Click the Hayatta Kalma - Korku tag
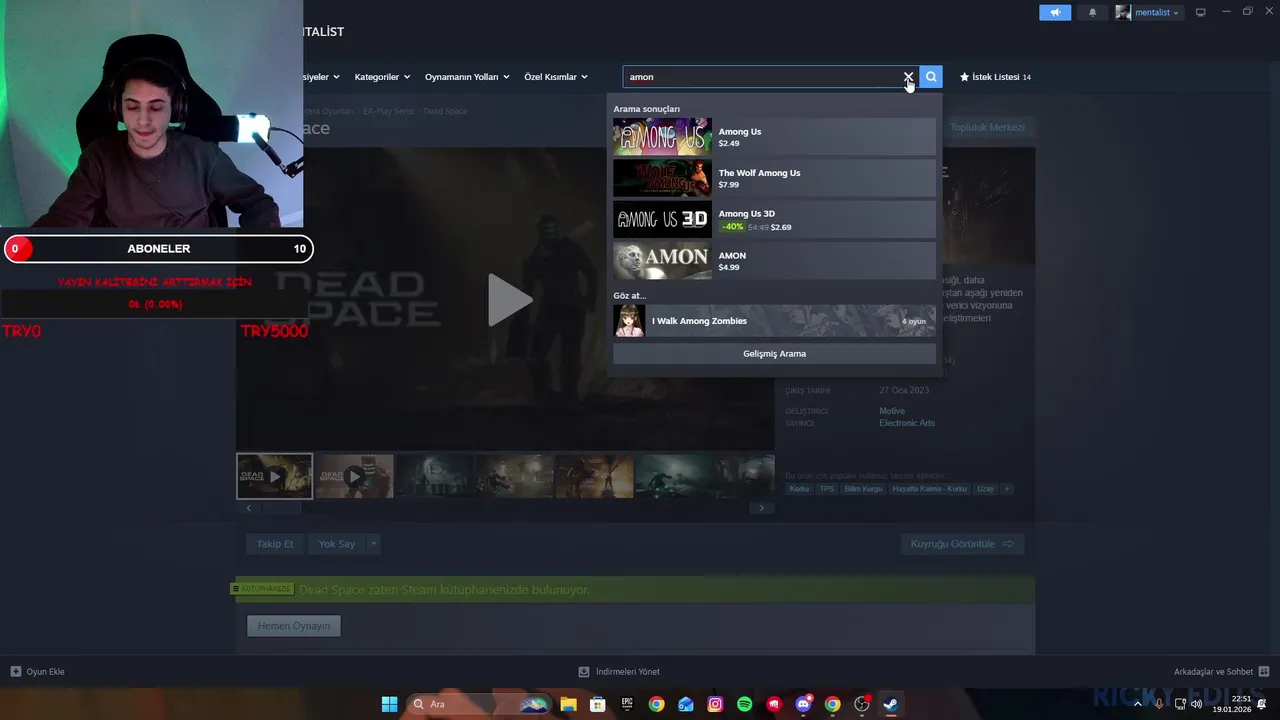 930,489
